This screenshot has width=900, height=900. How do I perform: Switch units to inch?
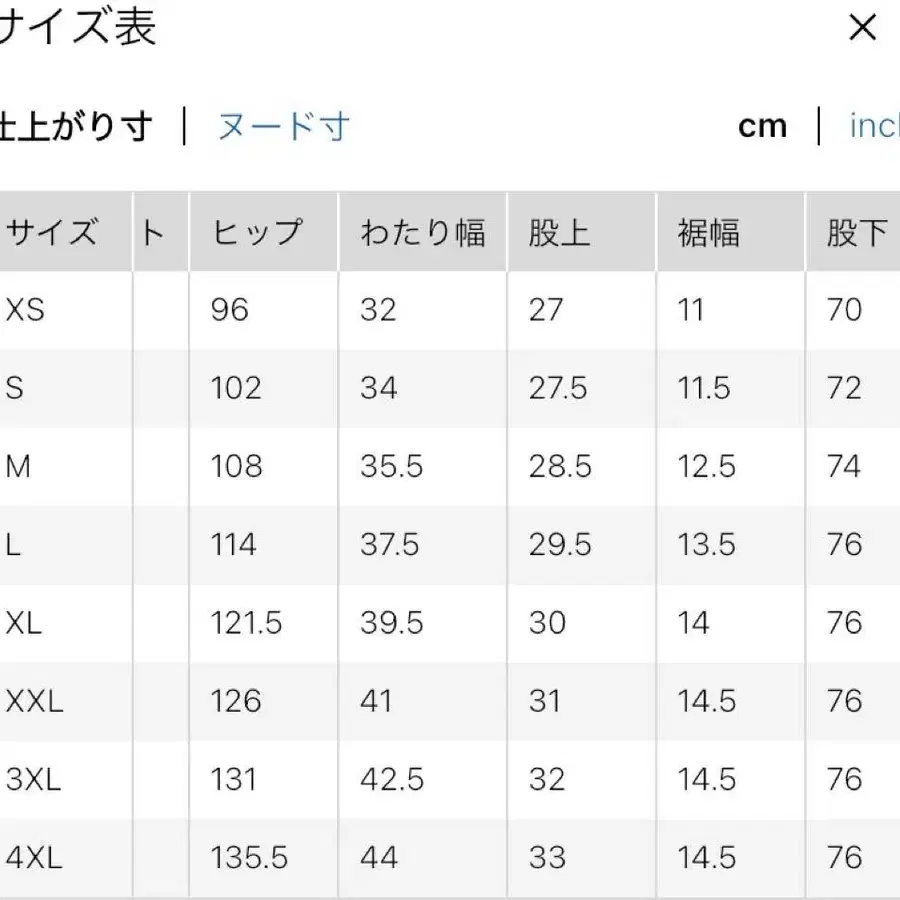point(875,125)
